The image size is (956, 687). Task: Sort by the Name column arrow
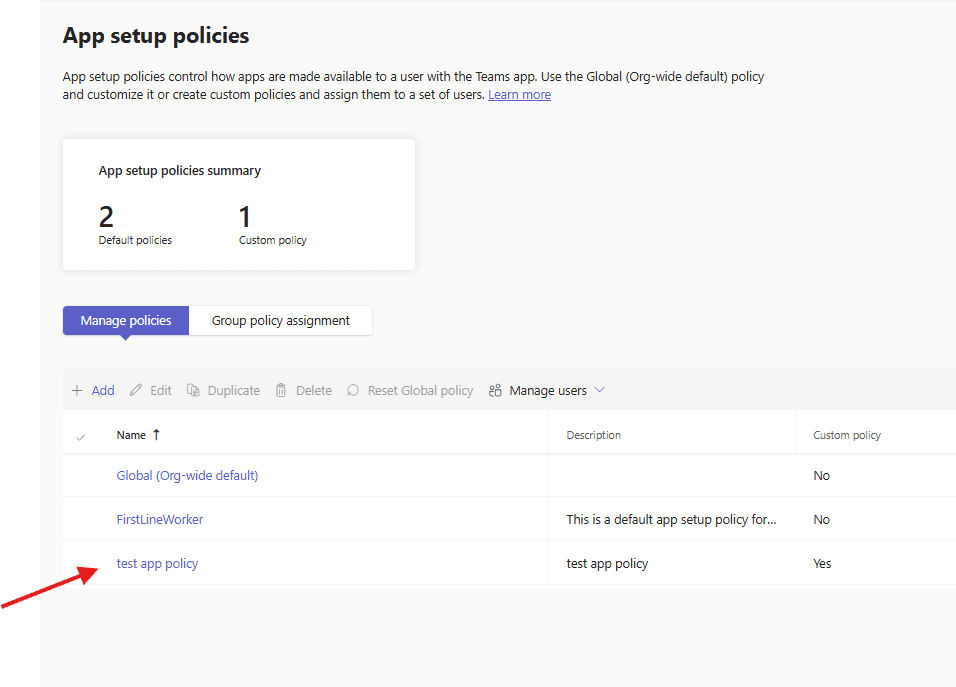pyautogui.click(x=156, y=435)
